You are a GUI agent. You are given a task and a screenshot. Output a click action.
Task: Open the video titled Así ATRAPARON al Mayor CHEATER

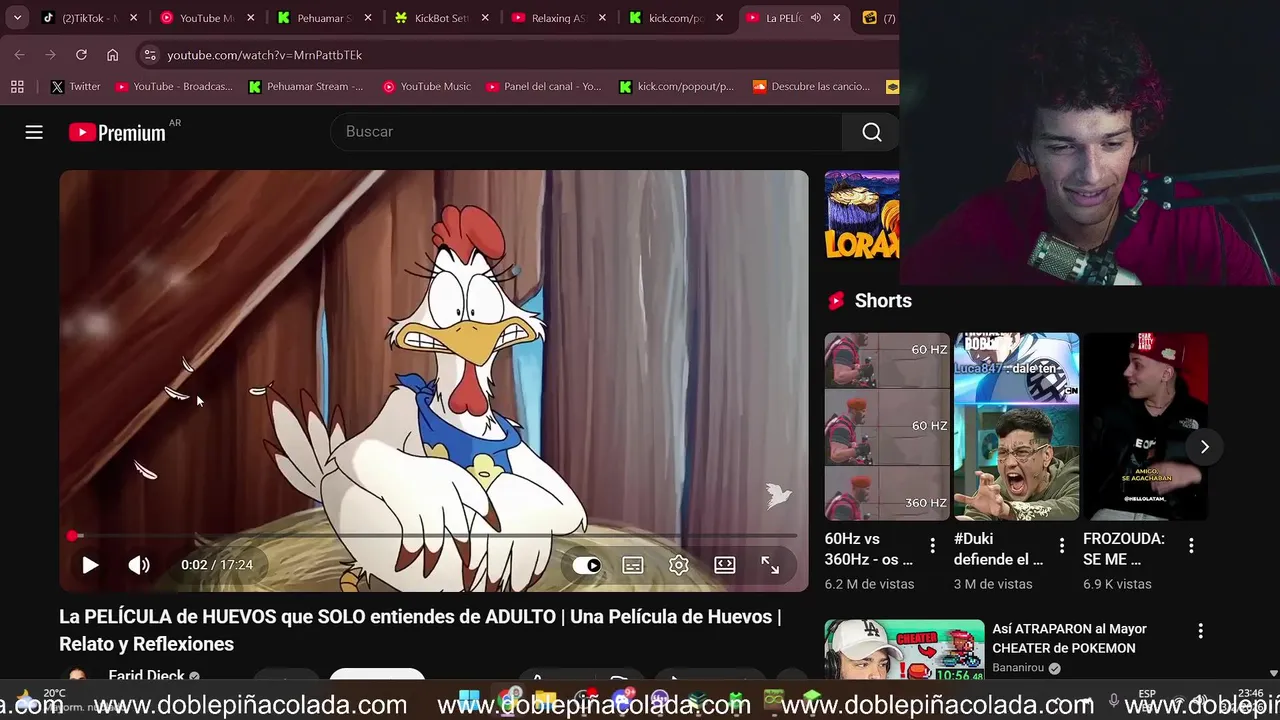[x=1069, y=638]
